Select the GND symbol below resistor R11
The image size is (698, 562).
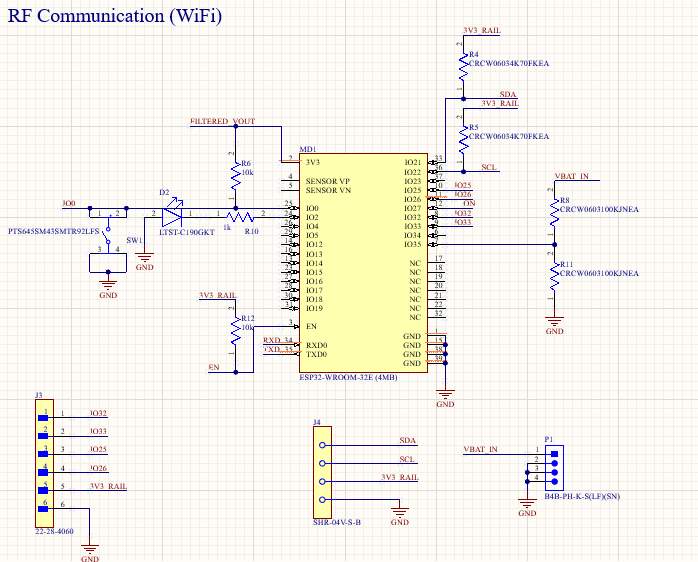pyautogui.click(x=554, y=323)
